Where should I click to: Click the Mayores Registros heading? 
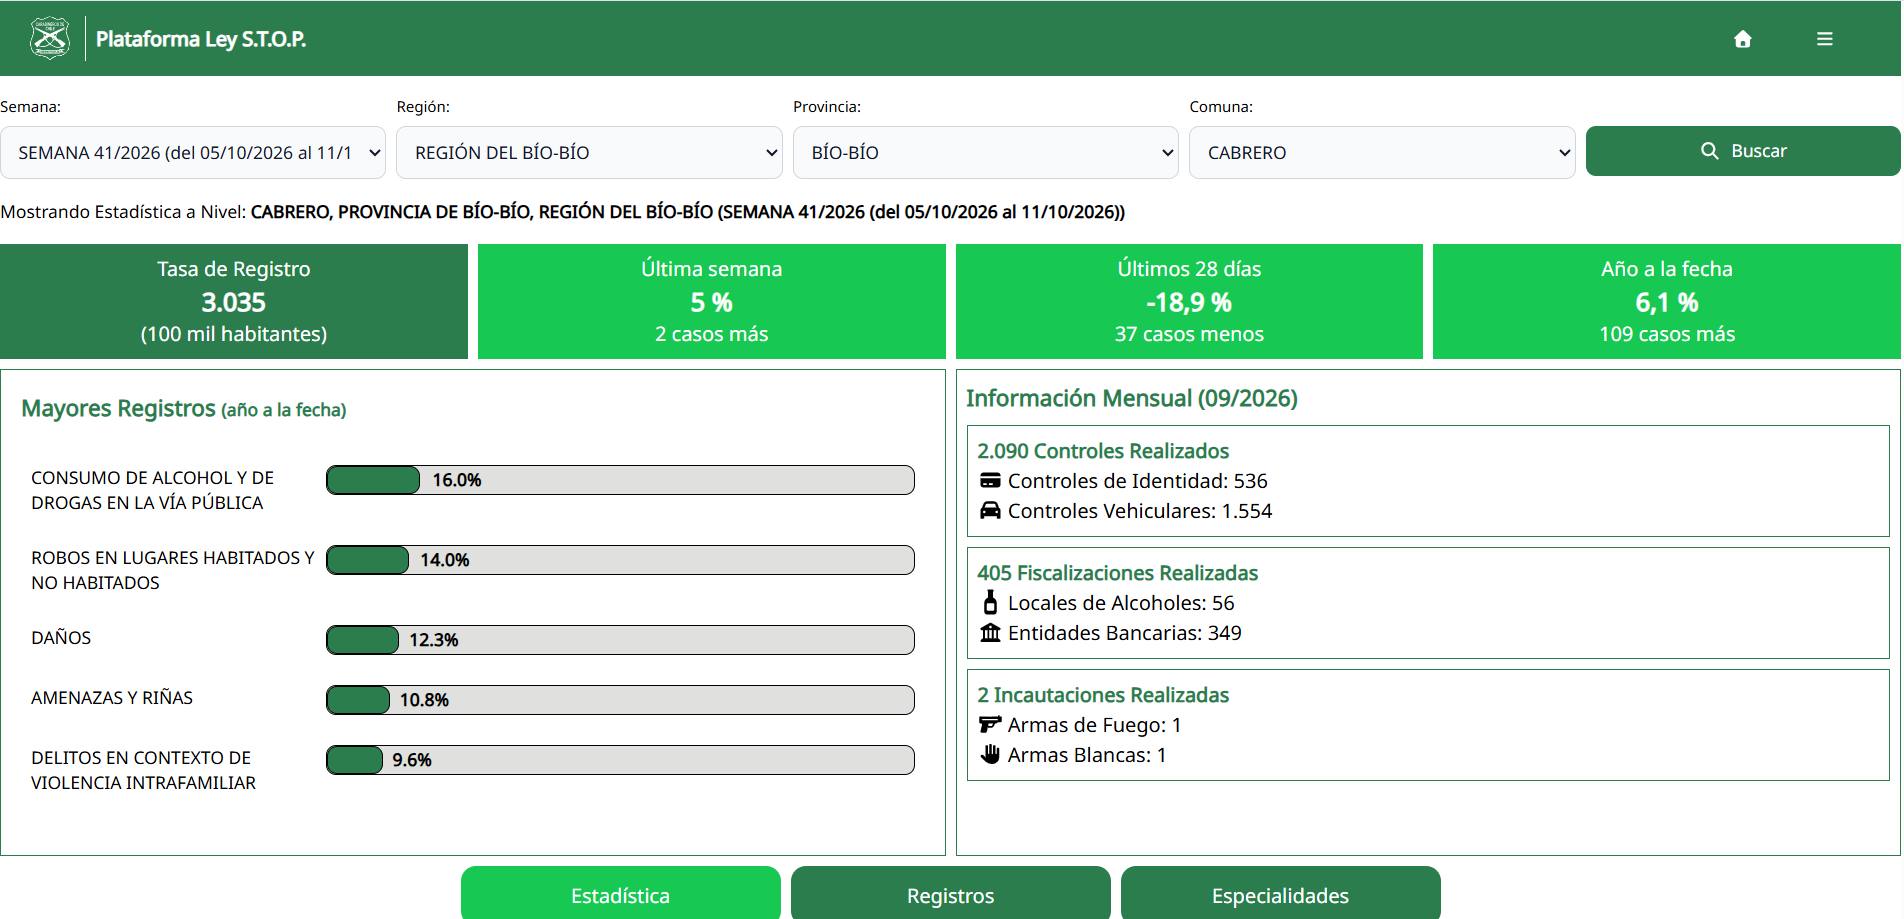(183, 408)
